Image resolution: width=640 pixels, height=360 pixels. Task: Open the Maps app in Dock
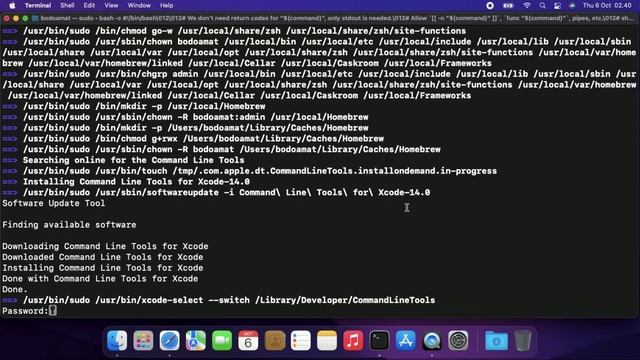pyautogui.click(x=196, y=340)
